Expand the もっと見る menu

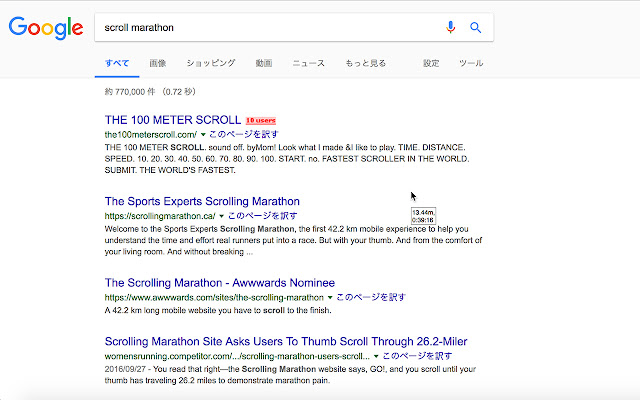click(x=366, y=63)
